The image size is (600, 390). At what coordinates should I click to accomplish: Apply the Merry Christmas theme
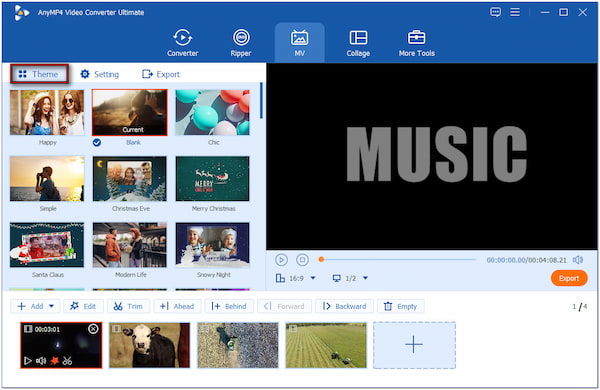tap(212, 178)
